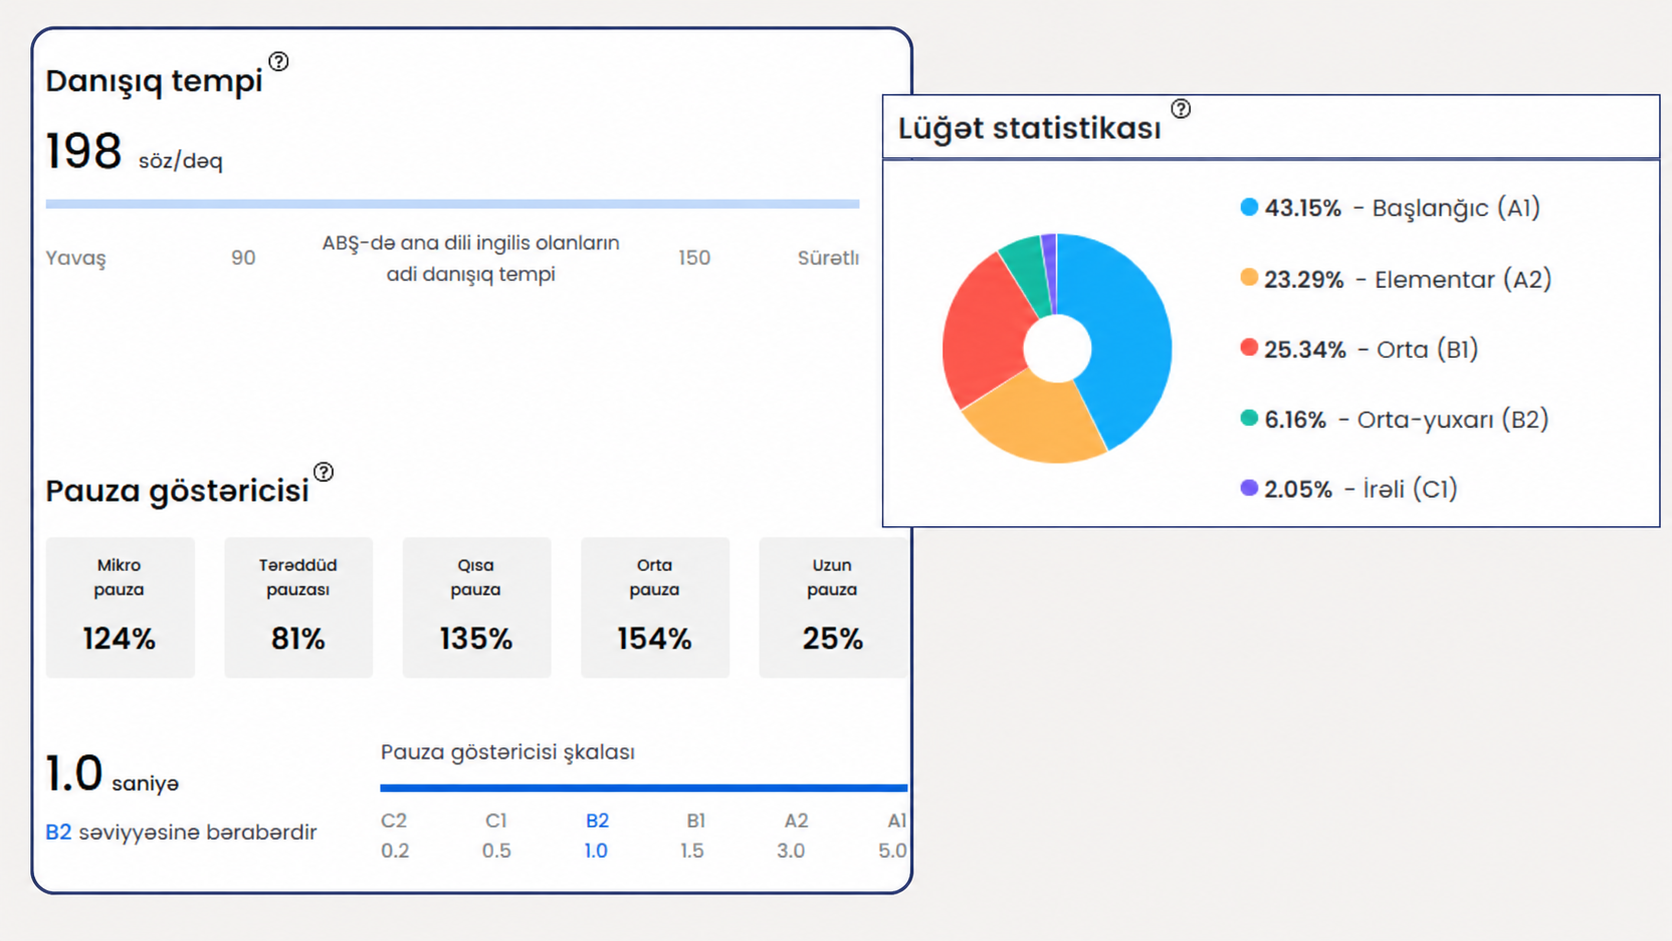Click the Pauza göstəricisi şkalası blue bar

[x=643, y=788]
